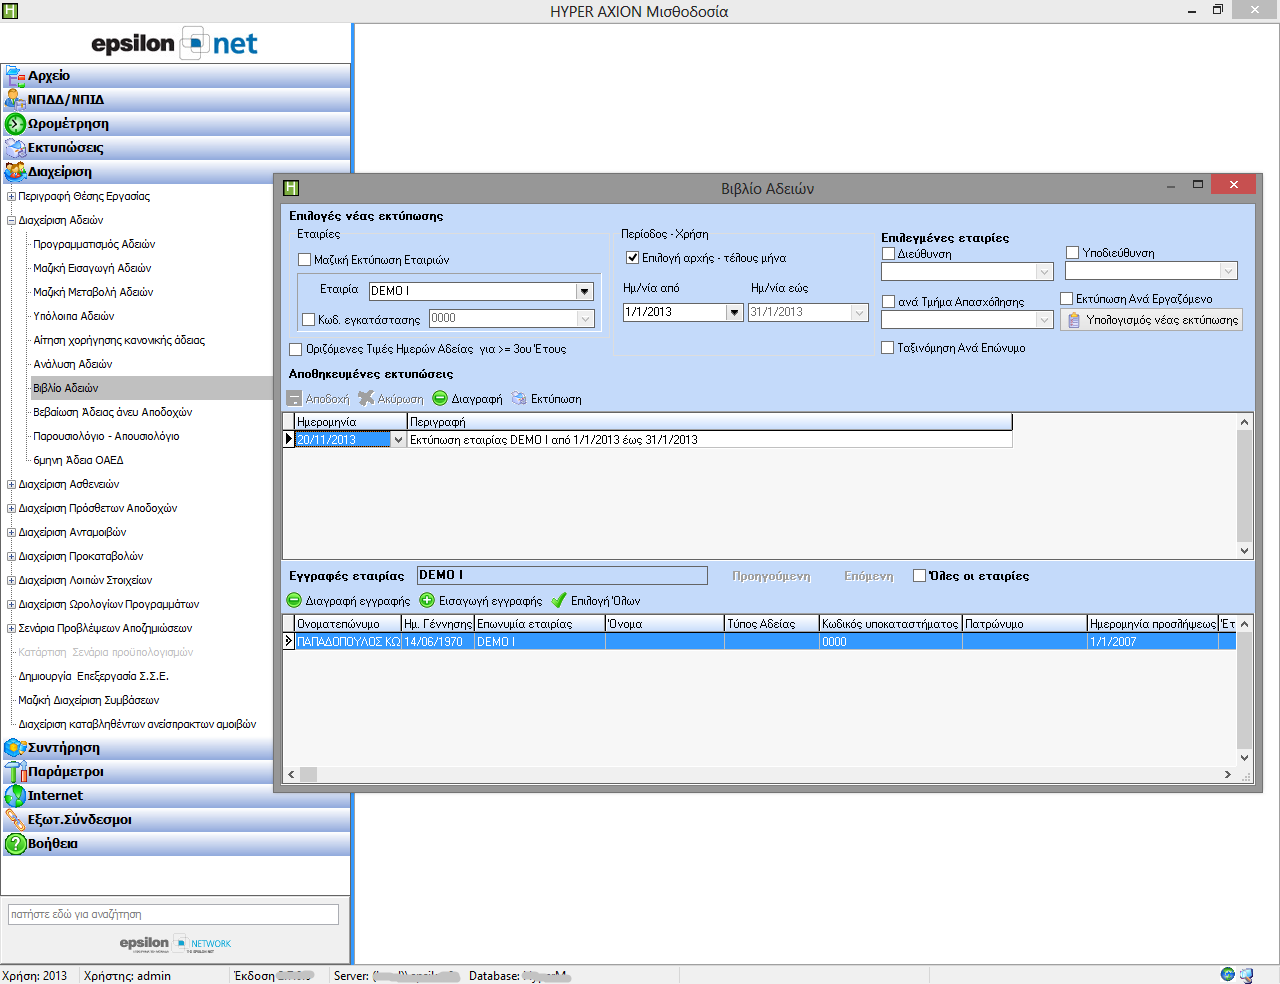Click the Εισαγωγή εγγραφής plus icon
The width and height of the screenshot is (1280, 984).
coord(427,600)
